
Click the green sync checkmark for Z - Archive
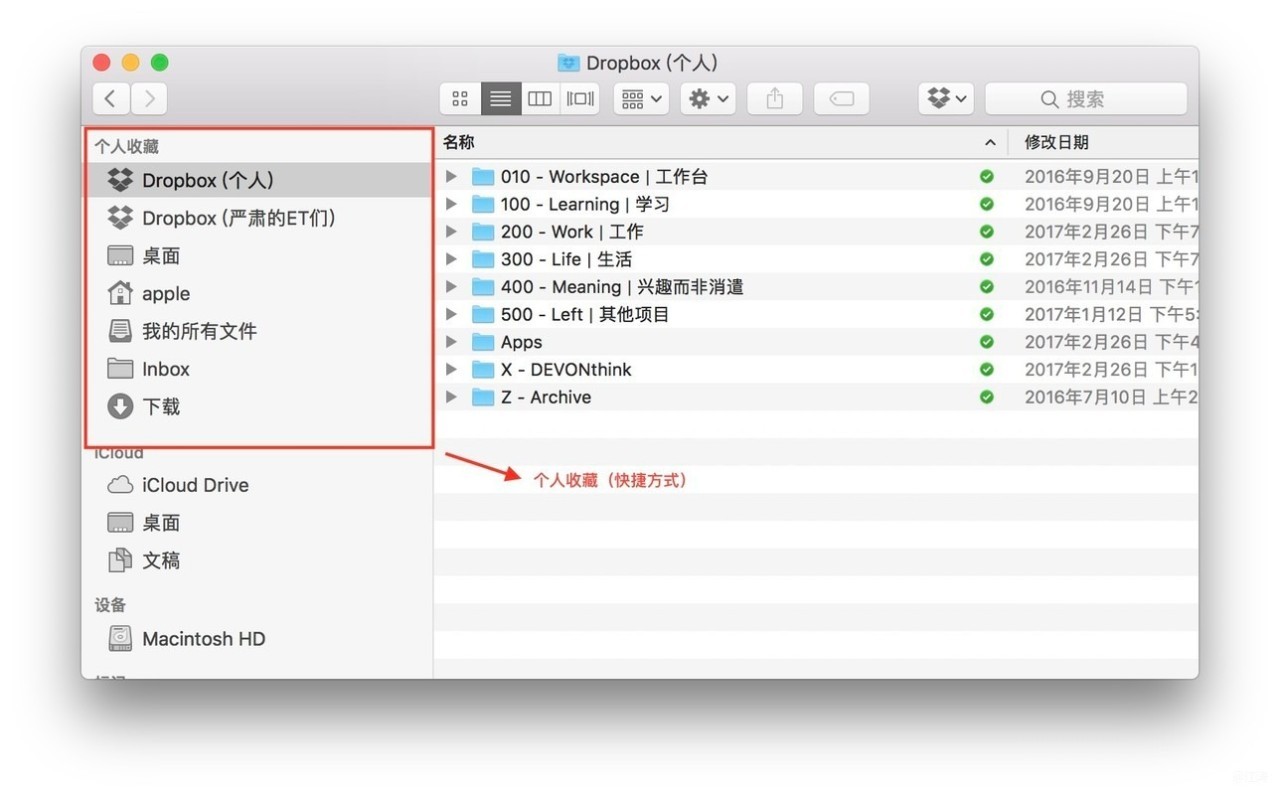987,397
